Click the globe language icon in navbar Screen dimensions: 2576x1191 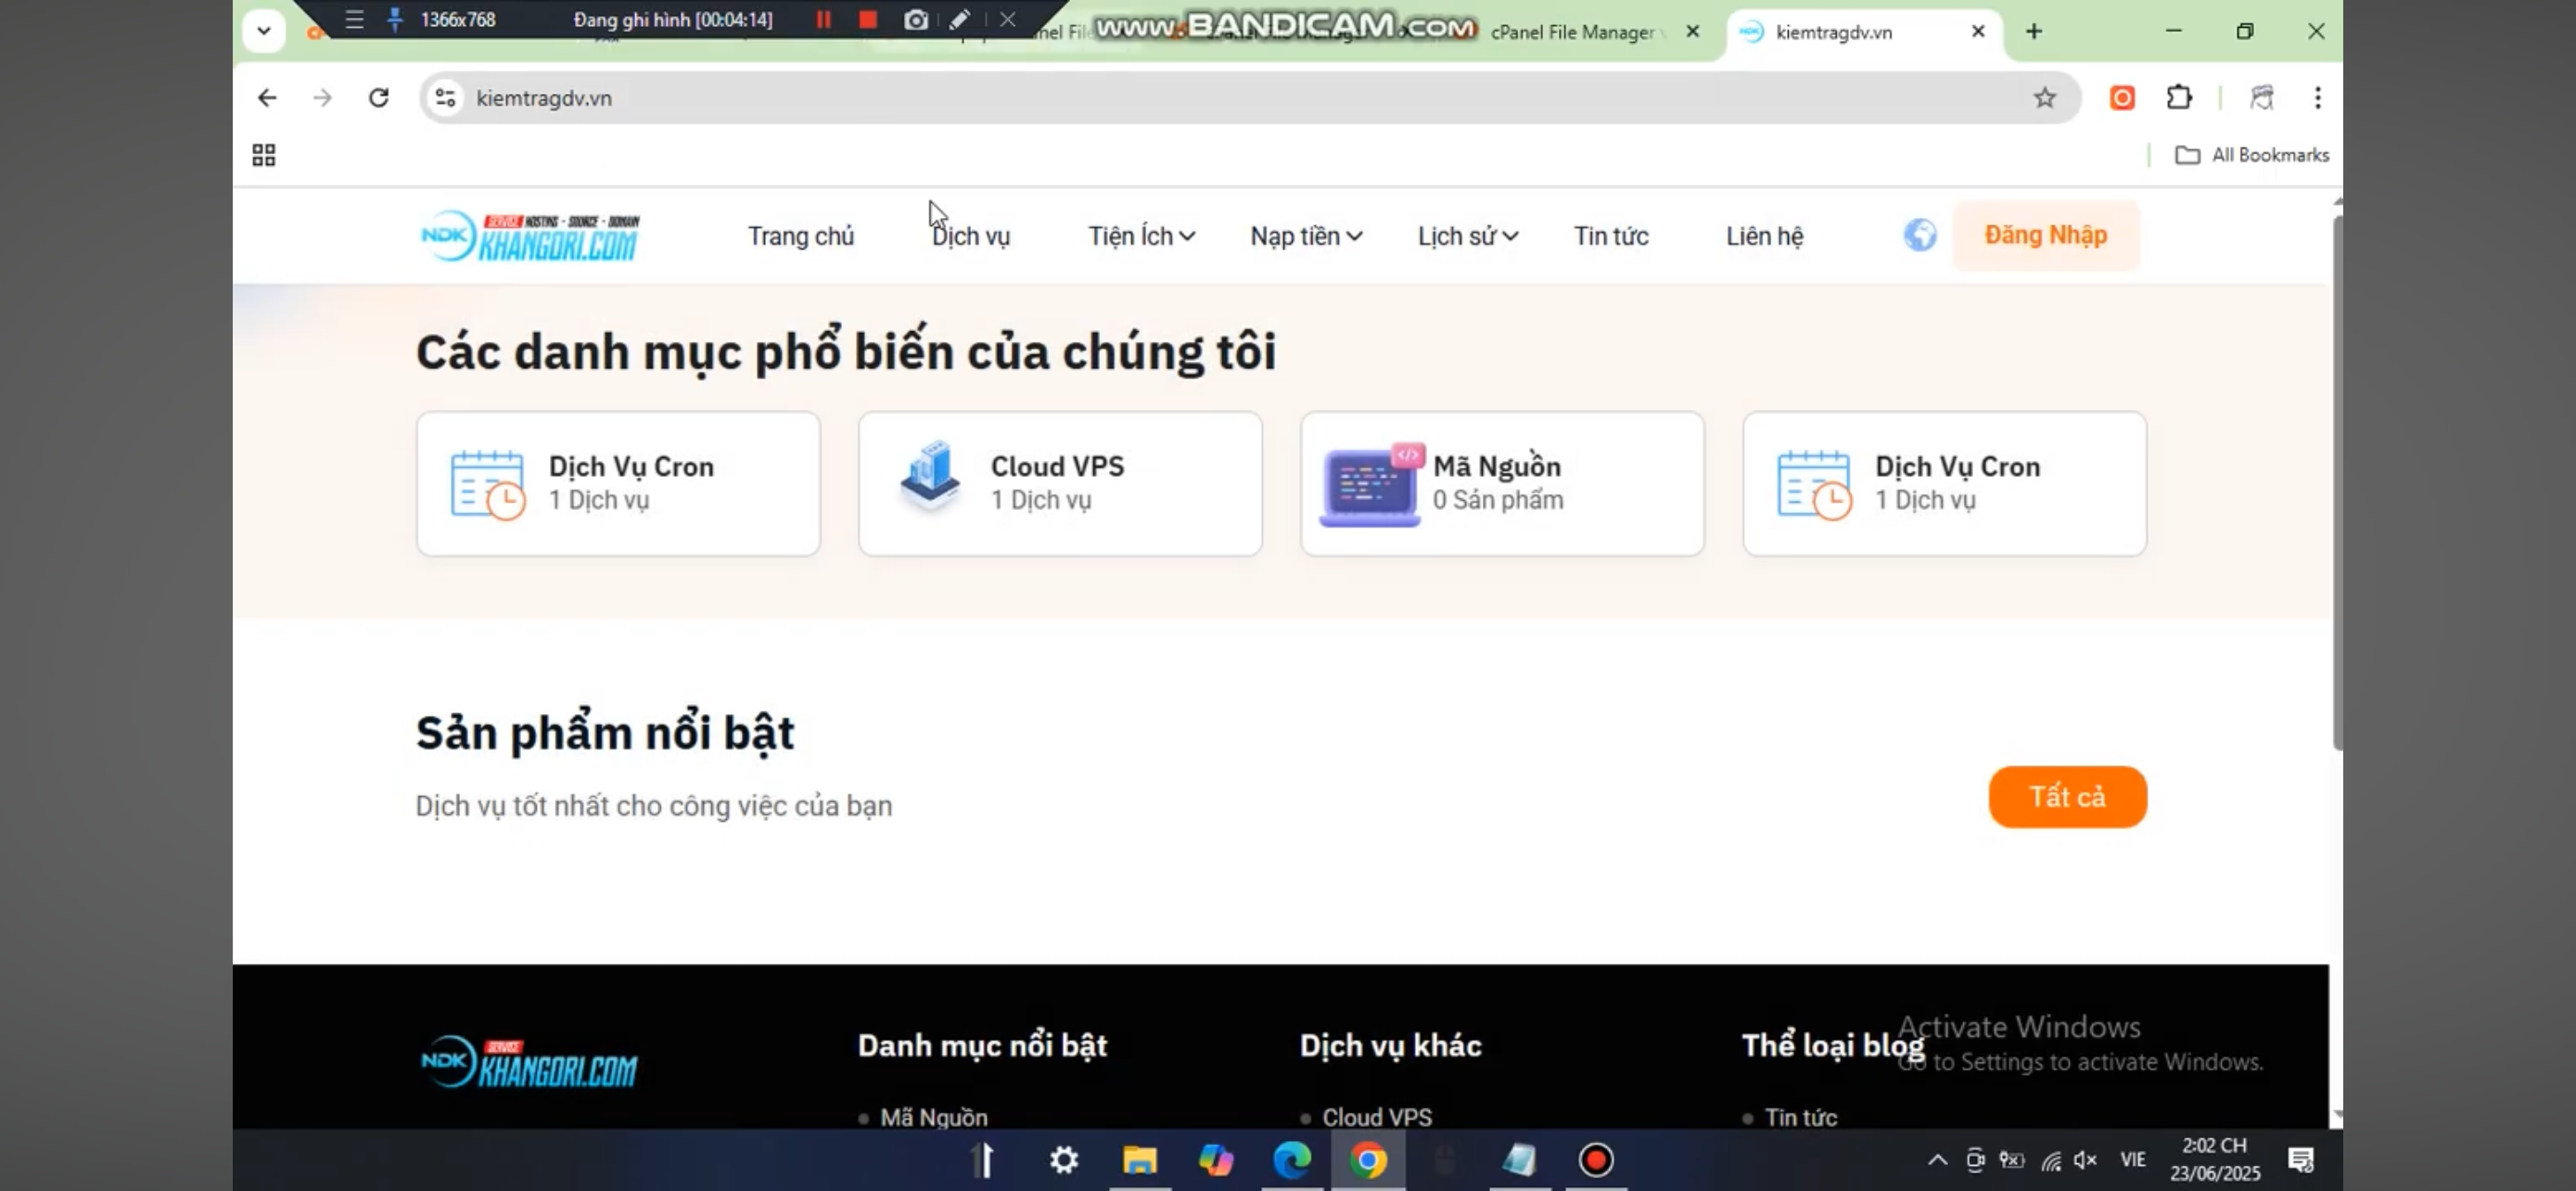1919,235
